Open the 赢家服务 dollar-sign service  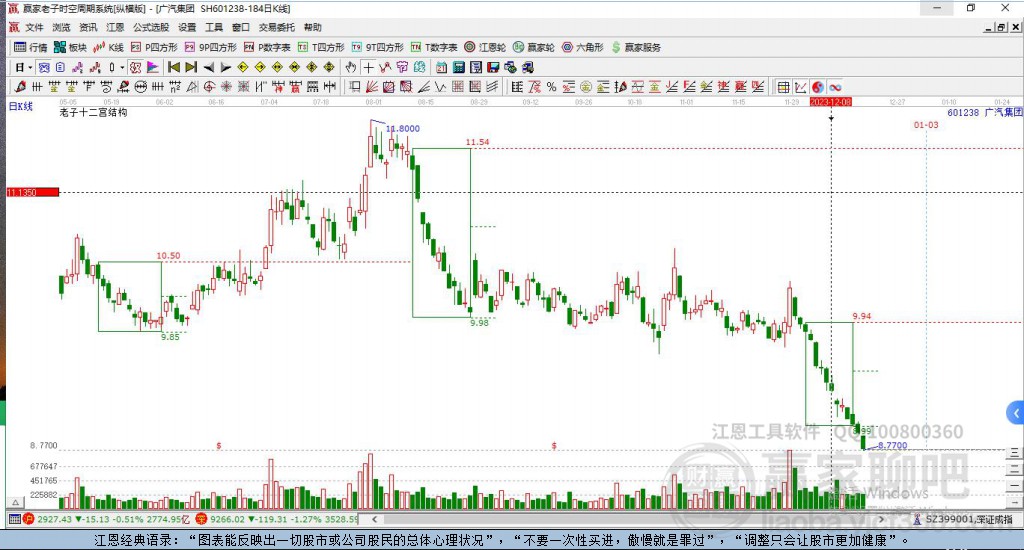click(636, 47)
